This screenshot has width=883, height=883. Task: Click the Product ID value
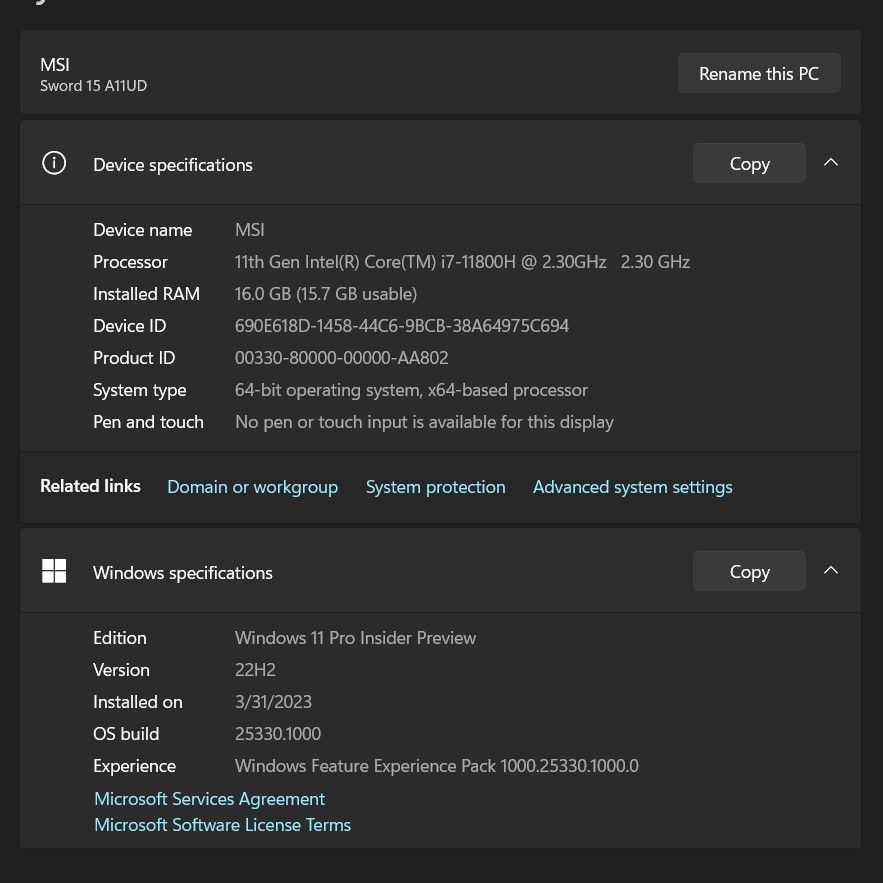[x=341, y=358]
